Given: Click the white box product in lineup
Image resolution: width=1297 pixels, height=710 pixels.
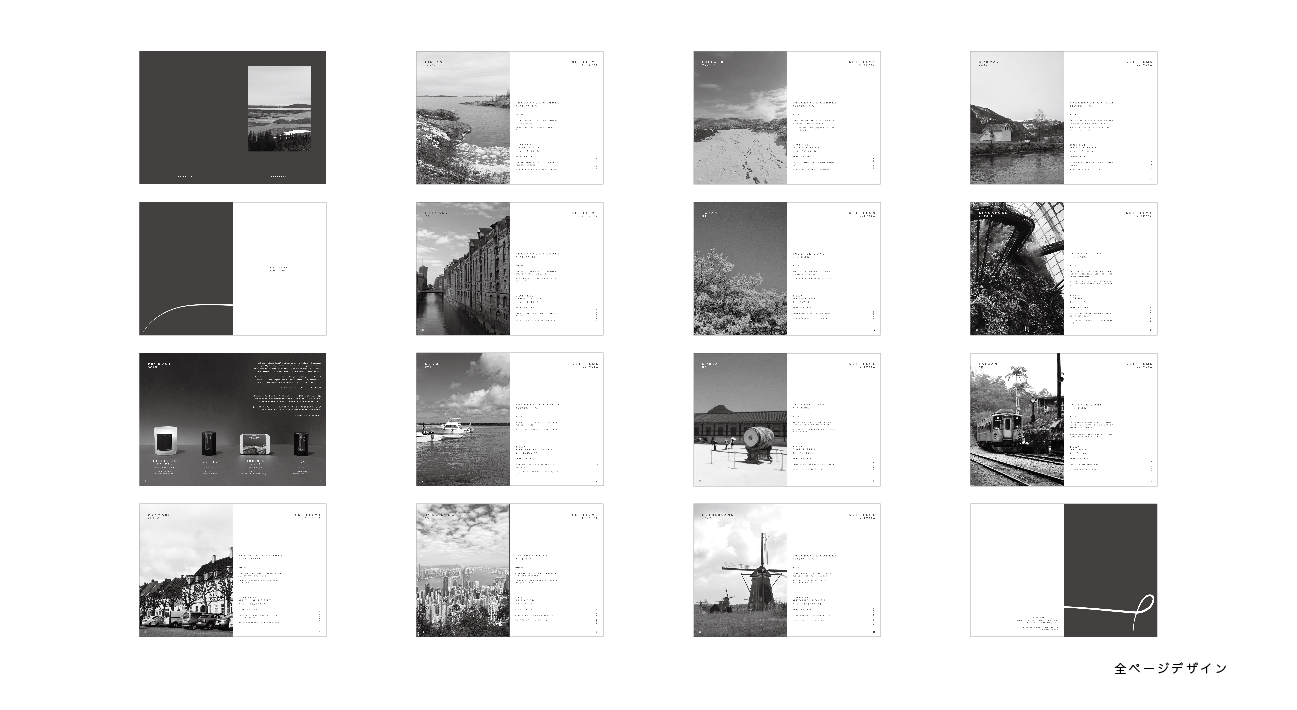Looking at the screenshot, I should click(x=165, y=441).
